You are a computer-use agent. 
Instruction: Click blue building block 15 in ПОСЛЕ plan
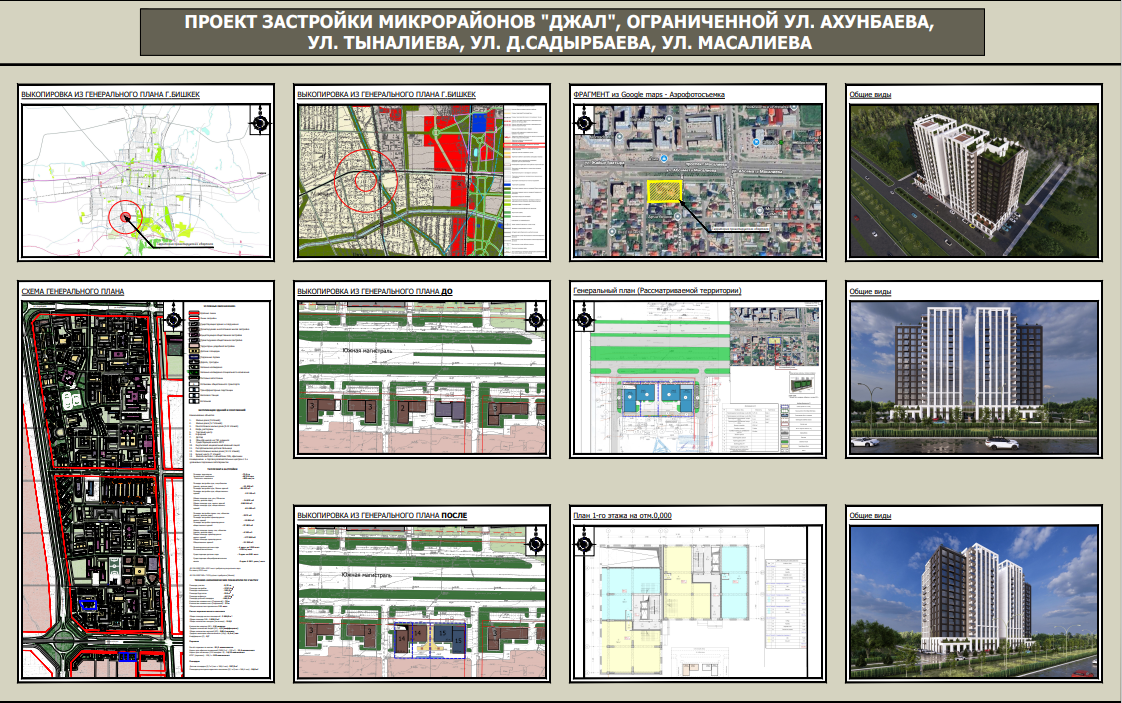pos(440,635)
